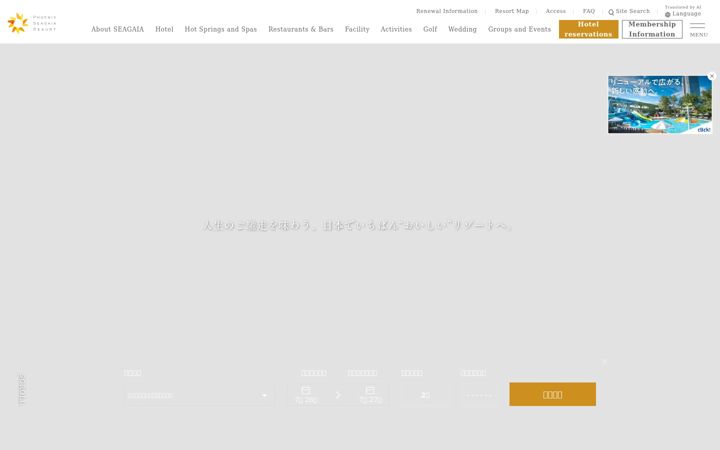Open the Activities menu
The width and height of the screenshot is (720, 450).
[396, 29]
